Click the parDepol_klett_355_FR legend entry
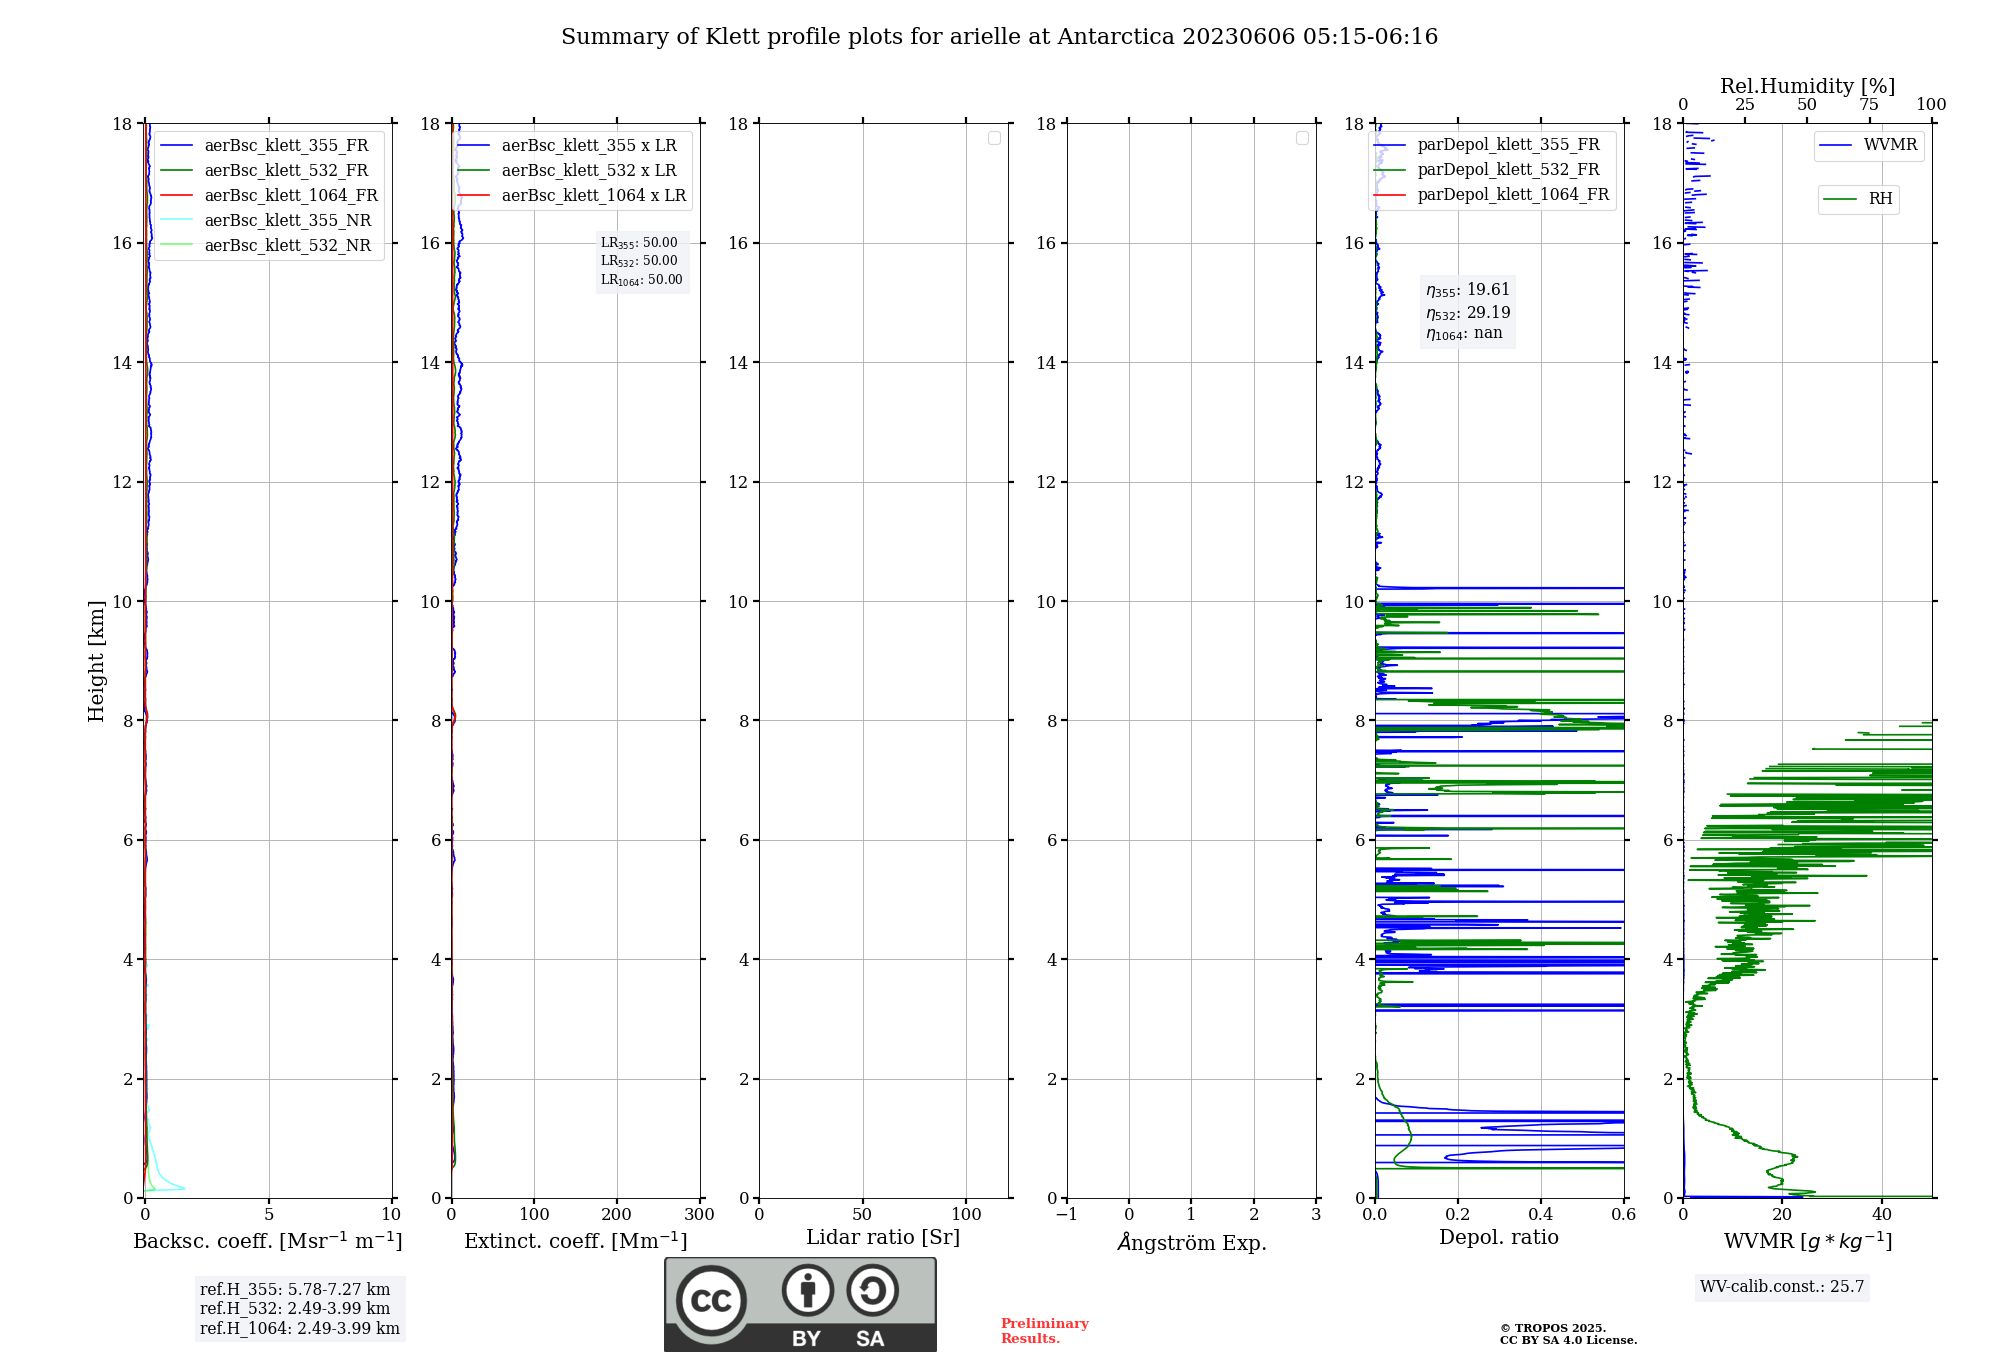This screenshot has width=2000, height=1360. 1508,144
